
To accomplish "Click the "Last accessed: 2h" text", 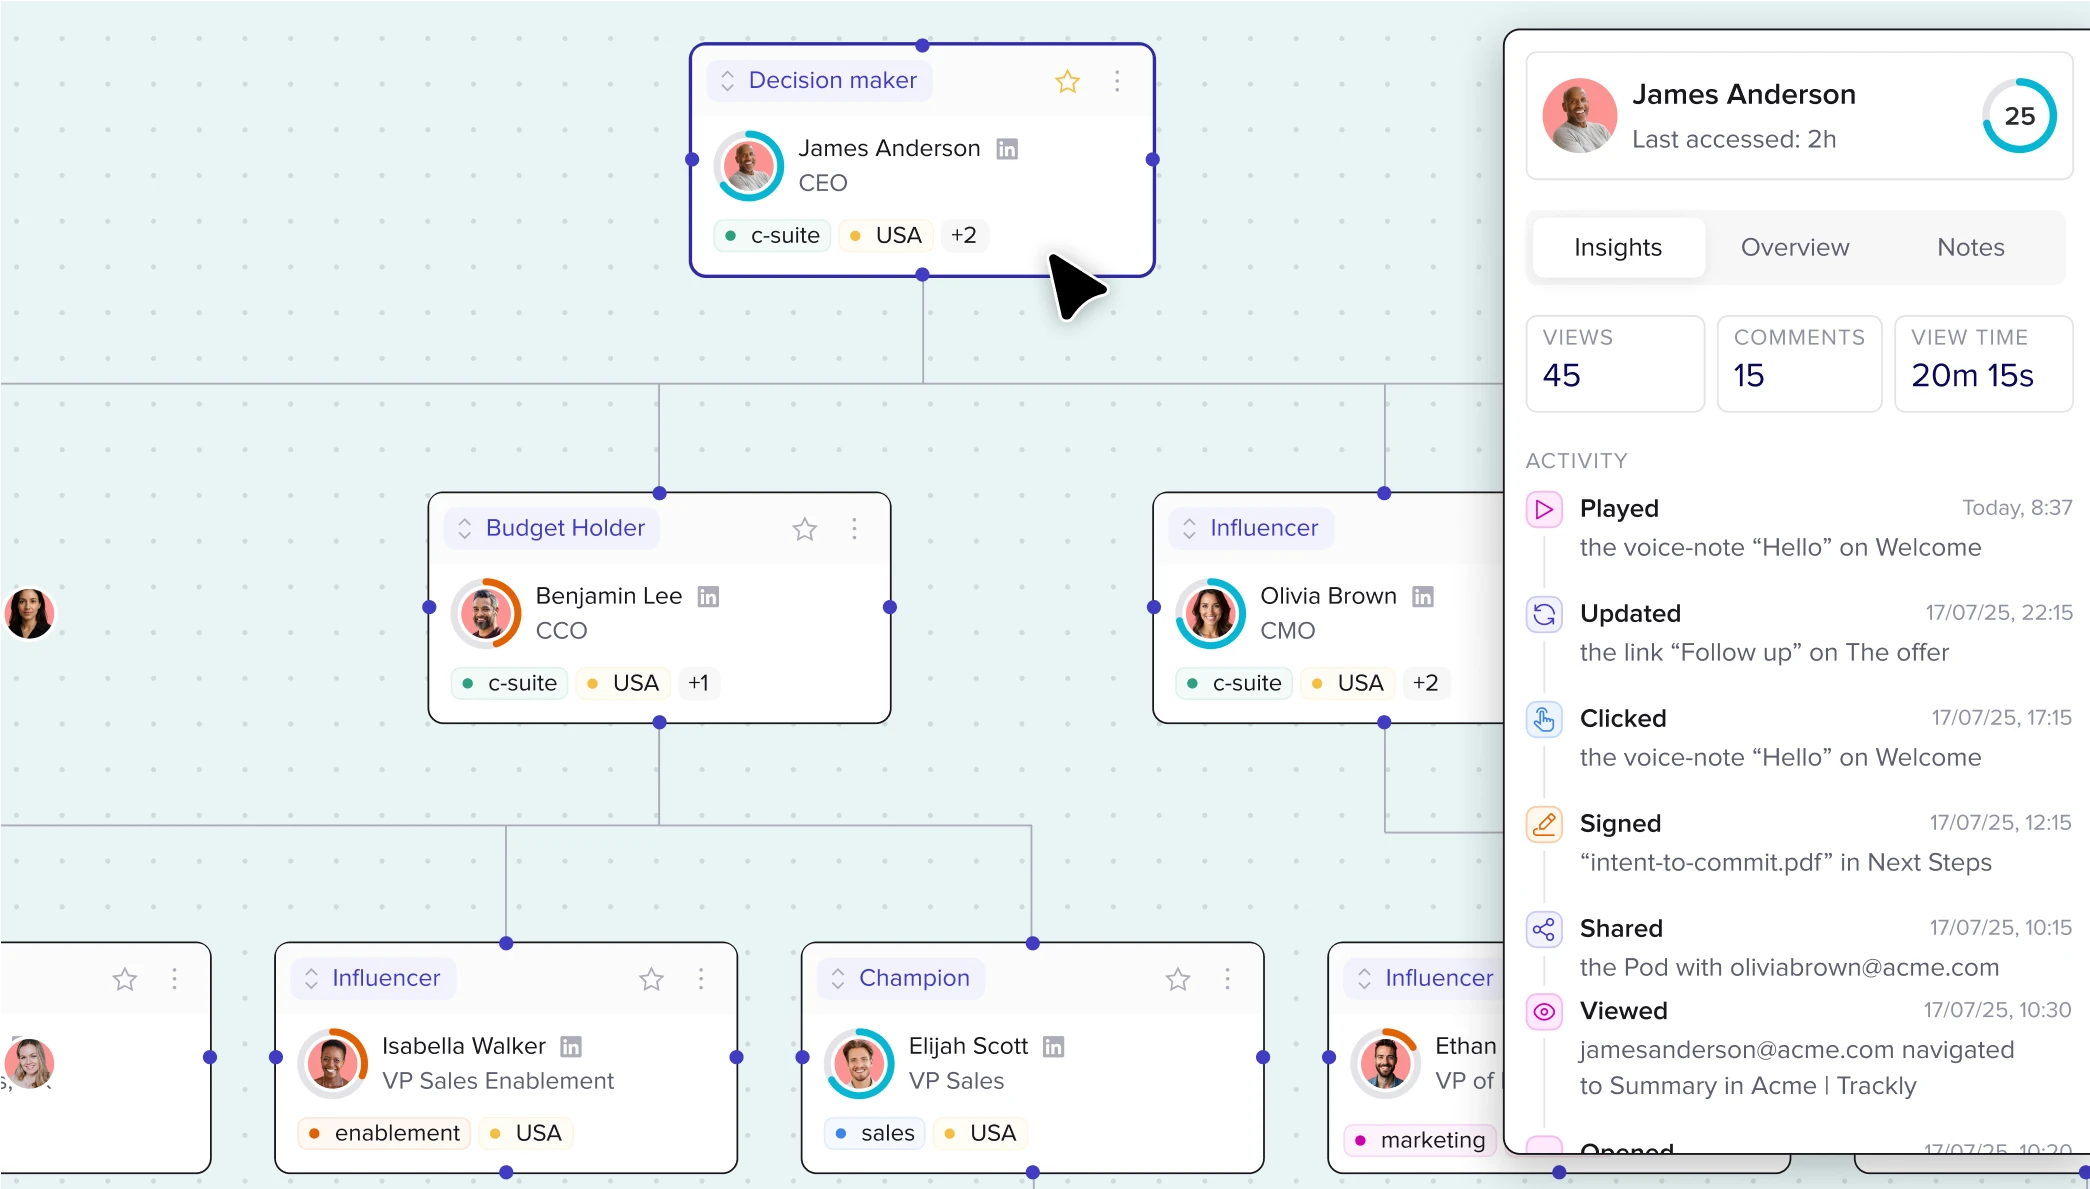I will point(1734,139).
